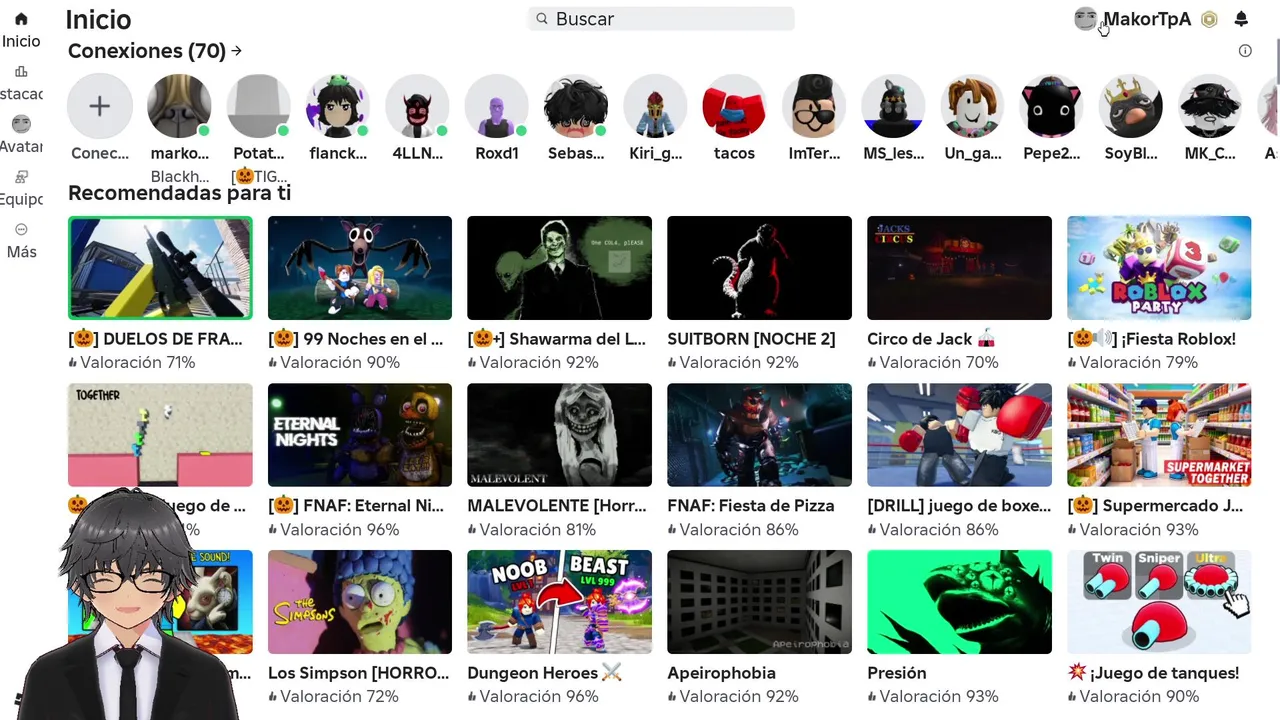Open the Conexiones (70) heading link

pos(147,51)
